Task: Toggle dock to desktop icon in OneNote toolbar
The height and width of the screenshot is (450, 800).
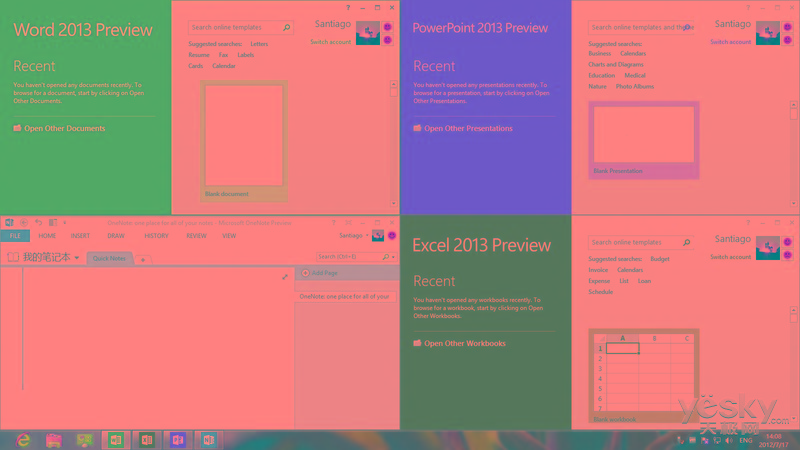Action: point(53,222)
